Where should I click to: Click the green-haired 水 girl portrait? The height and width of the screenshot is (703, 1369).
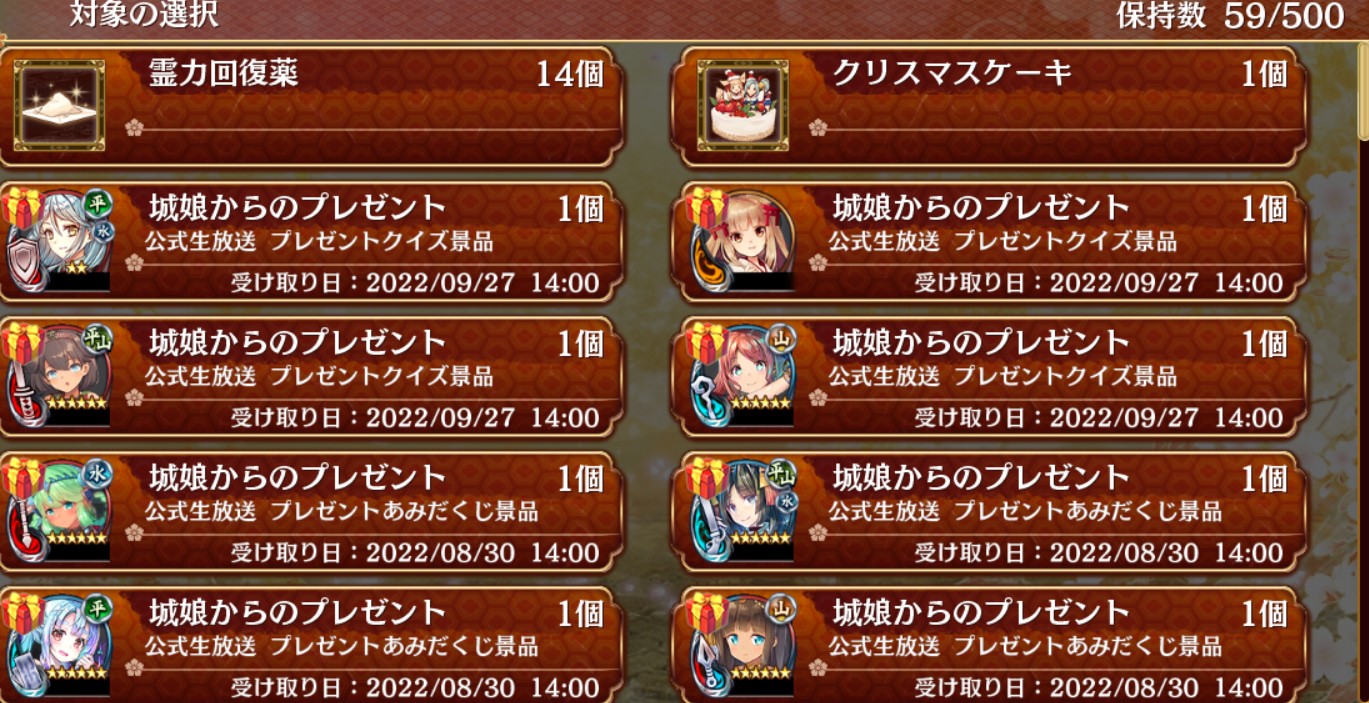click(x=58, y=510)
